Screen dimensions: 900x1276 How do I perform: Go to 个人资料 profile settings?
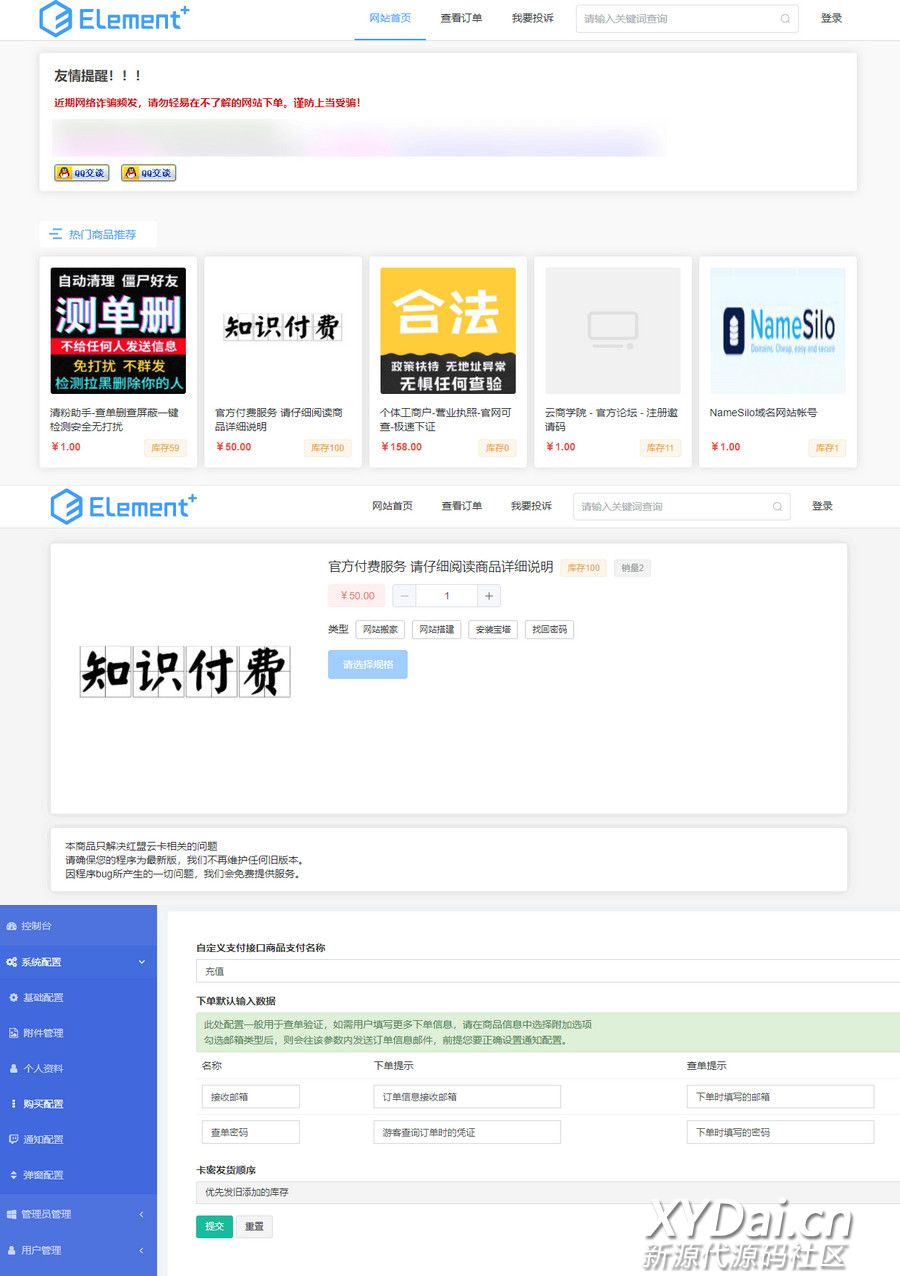pos(42,1068)
